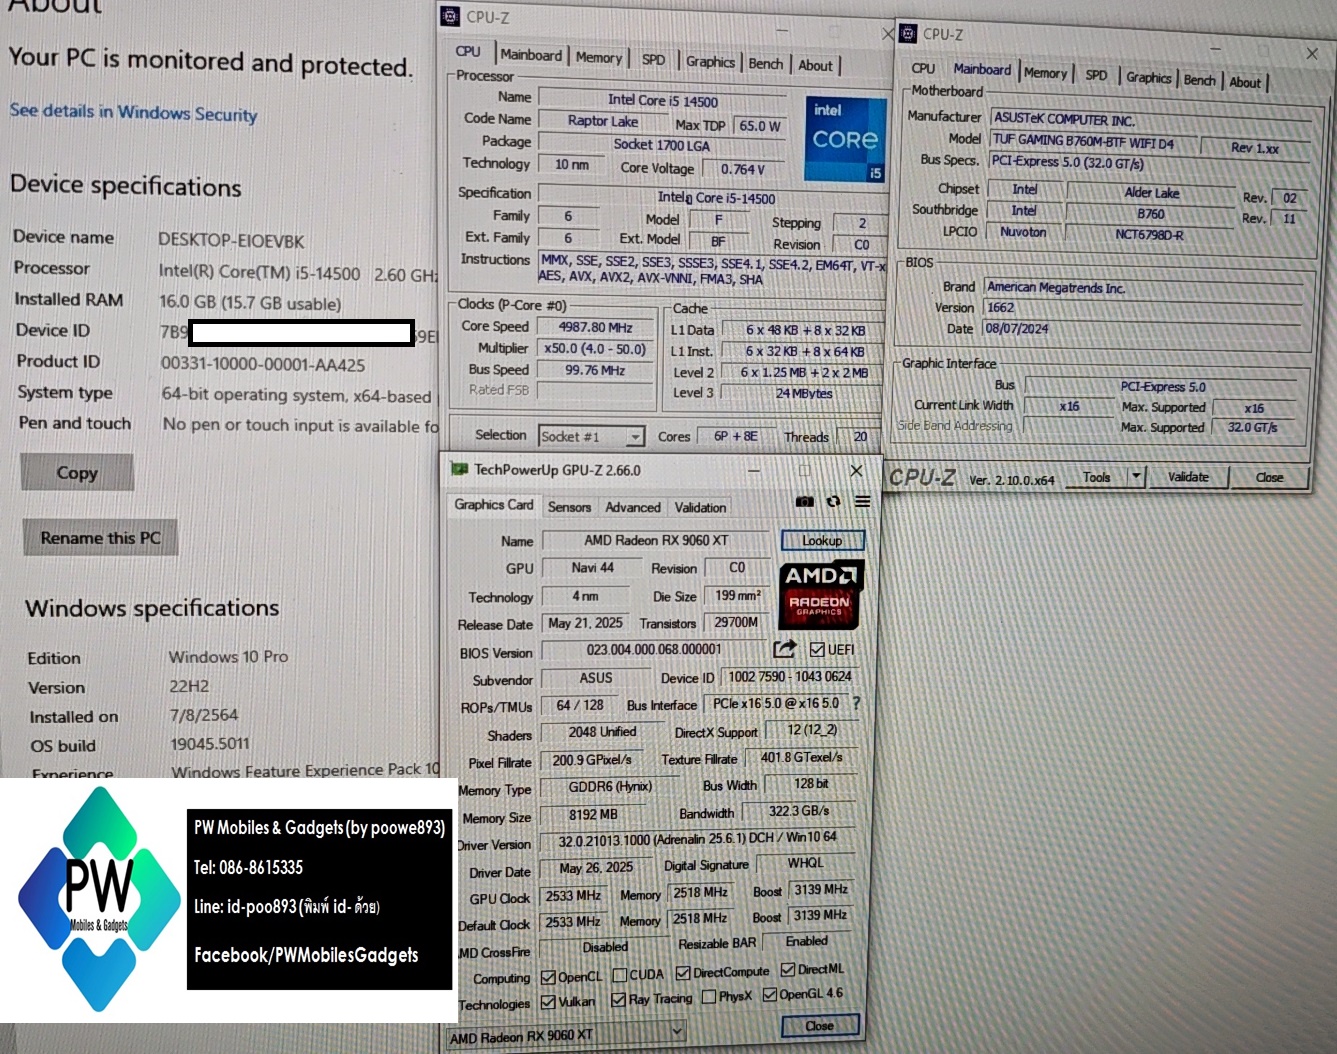This screenshot has width=1337, height=1054.
Task: Click the AMD Radeon Graphics logo
Action: [x=820, y=595]
